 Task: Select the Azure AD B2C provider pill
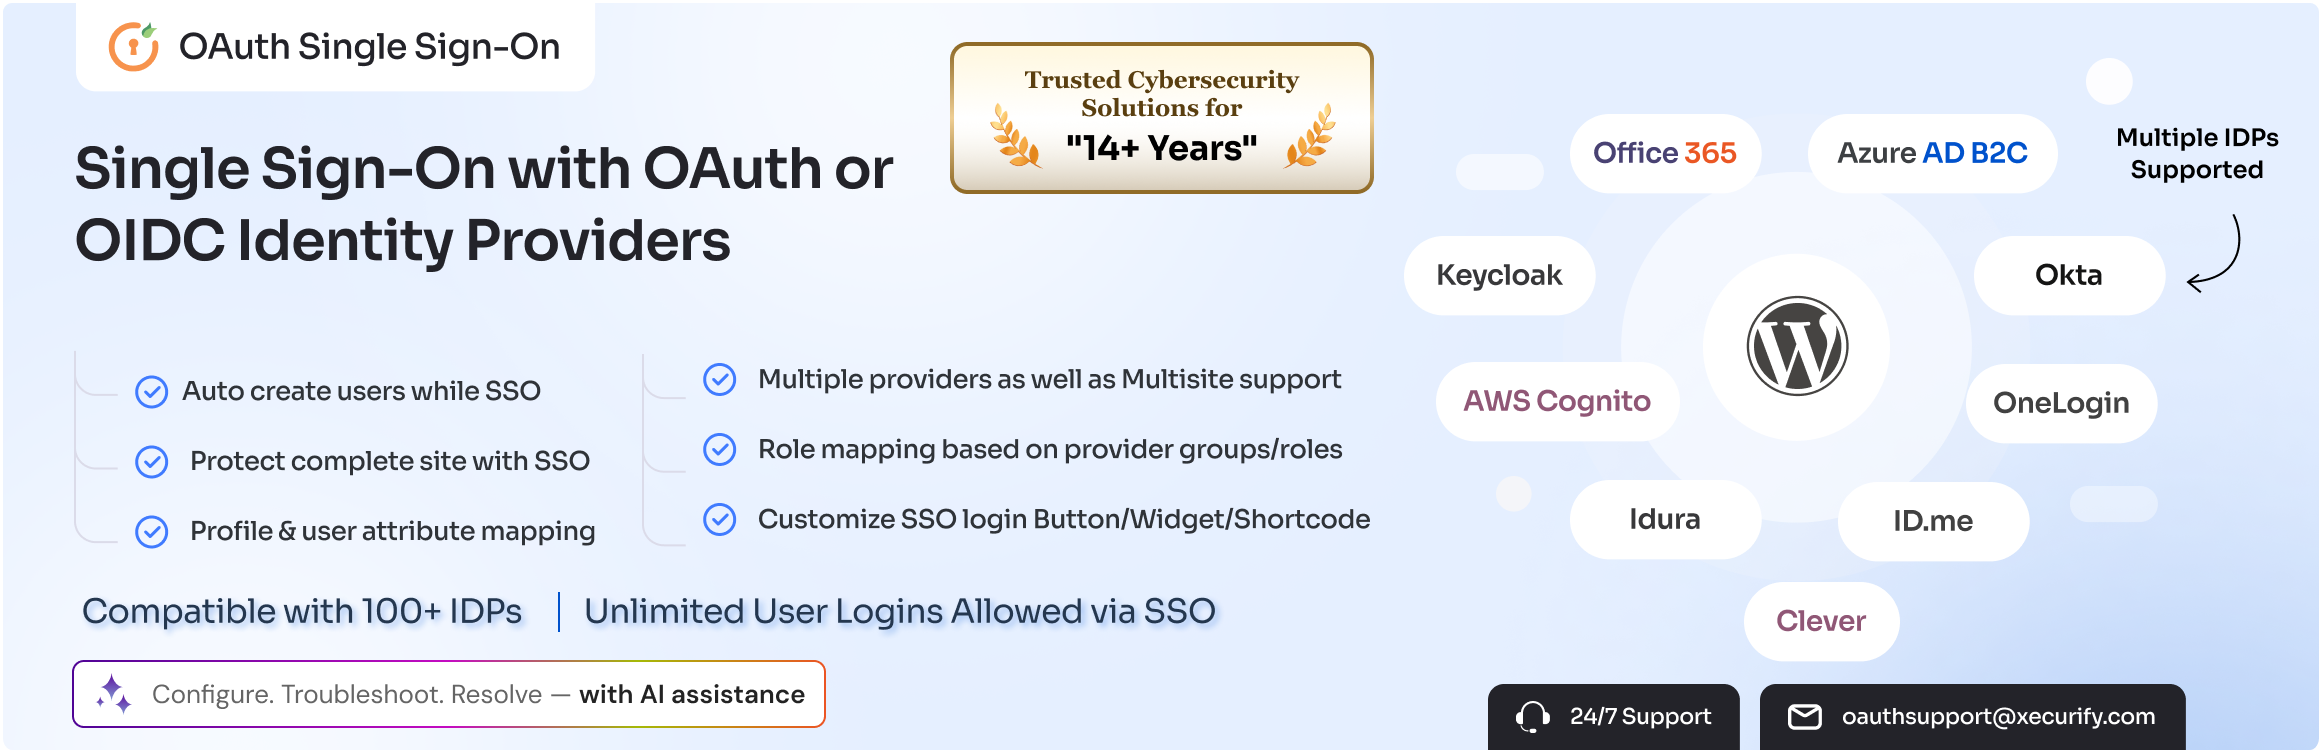pyautogui.click(x=1932, y=153)
